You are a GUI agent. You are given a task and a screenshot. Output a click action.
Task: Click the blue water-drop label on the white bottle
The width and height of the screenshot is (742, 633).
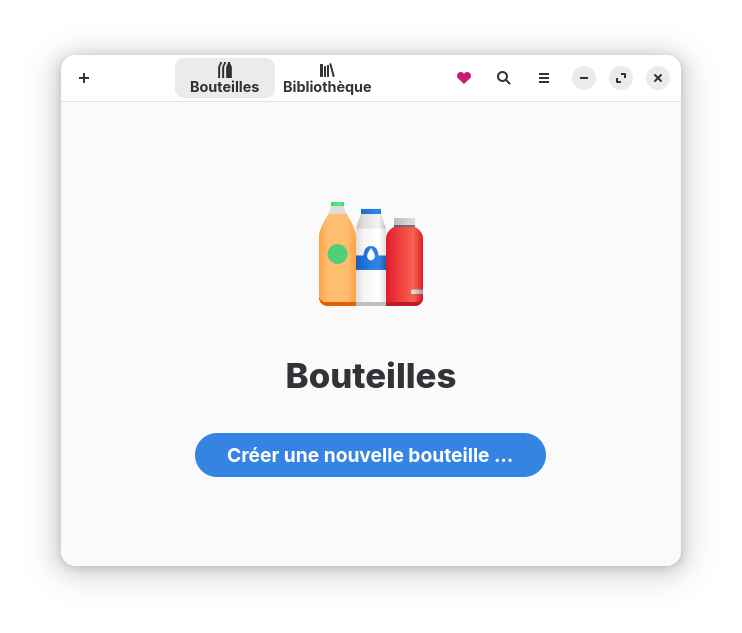pos(371,258)
